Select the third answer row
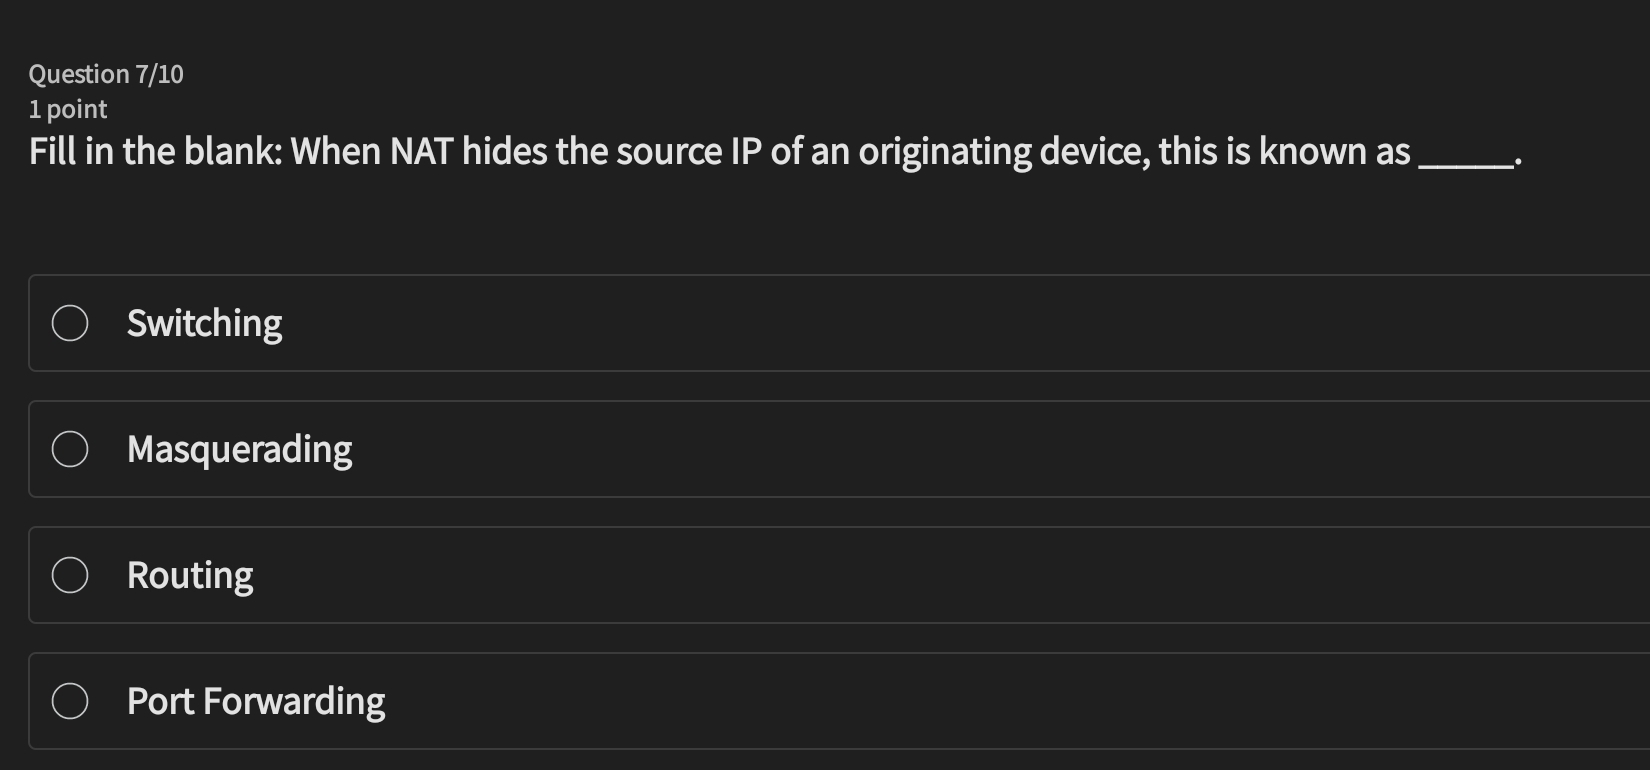 [x=800, y=575]
